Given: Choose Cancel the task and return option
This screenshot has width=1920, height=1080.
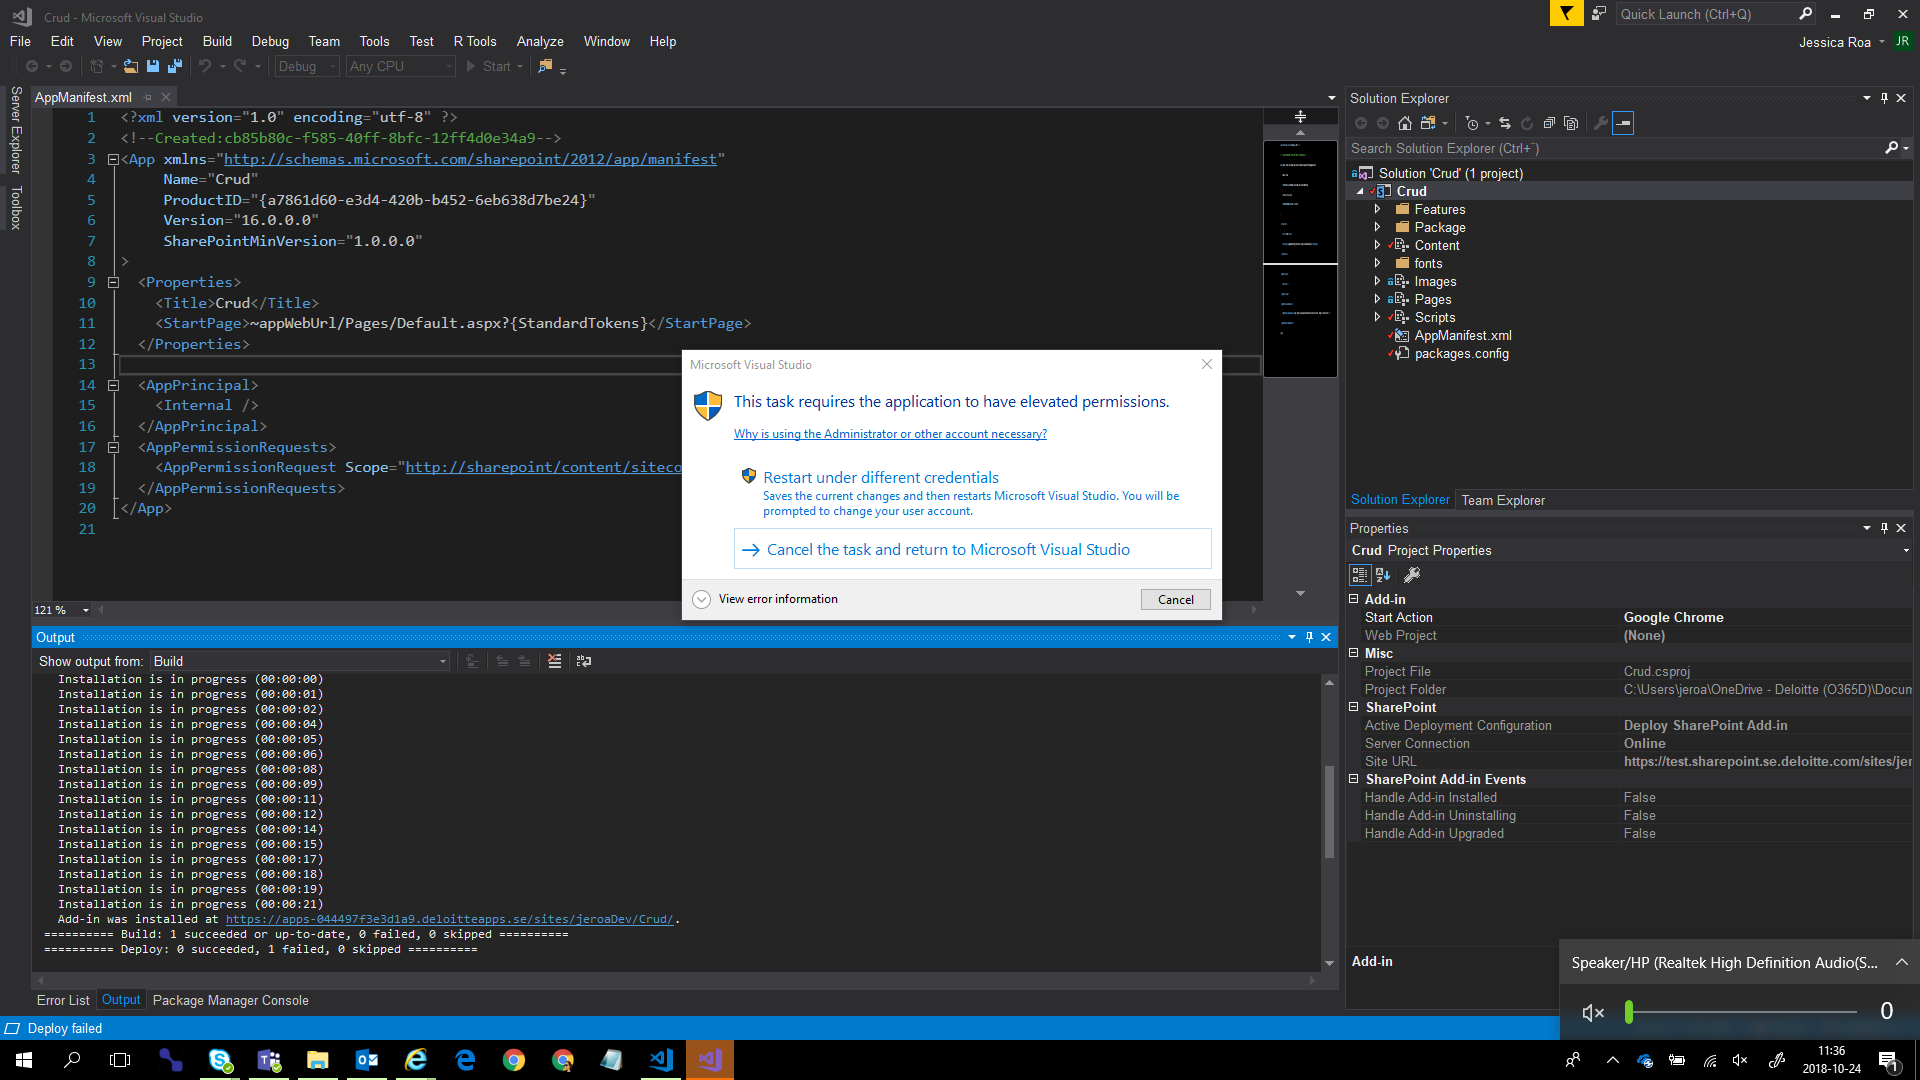Looking at the screenshot, I should [972, 549].
